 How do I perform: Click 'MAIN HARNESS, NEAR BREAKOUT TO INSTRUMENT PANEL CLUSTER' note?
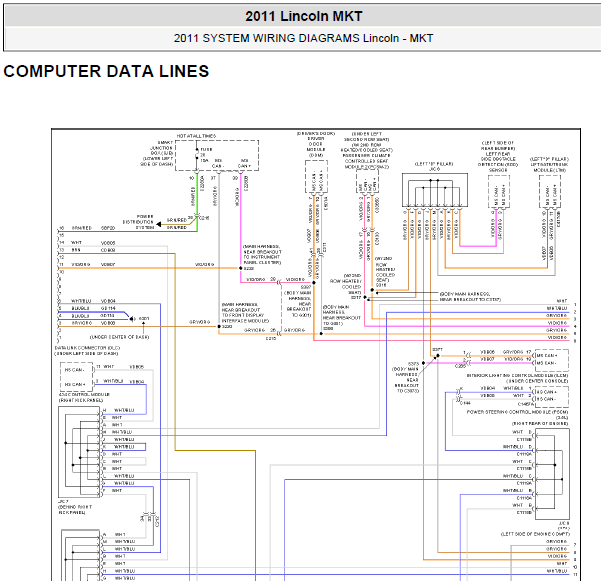point(262,254)
